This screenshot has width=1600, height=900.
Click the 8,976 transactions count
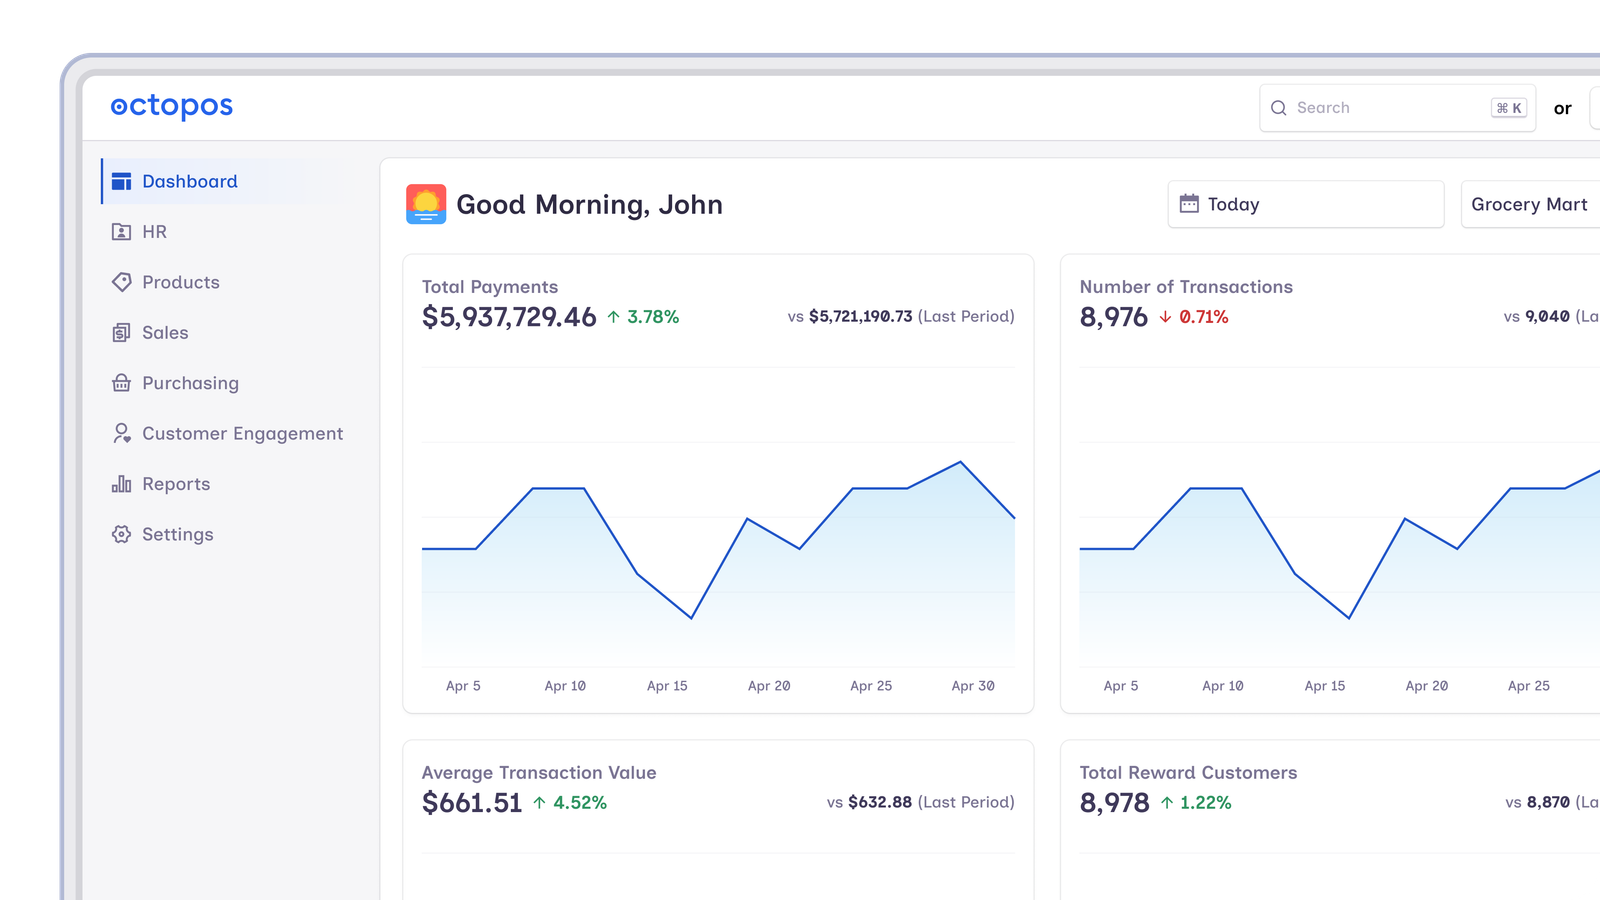(1114, 317)
